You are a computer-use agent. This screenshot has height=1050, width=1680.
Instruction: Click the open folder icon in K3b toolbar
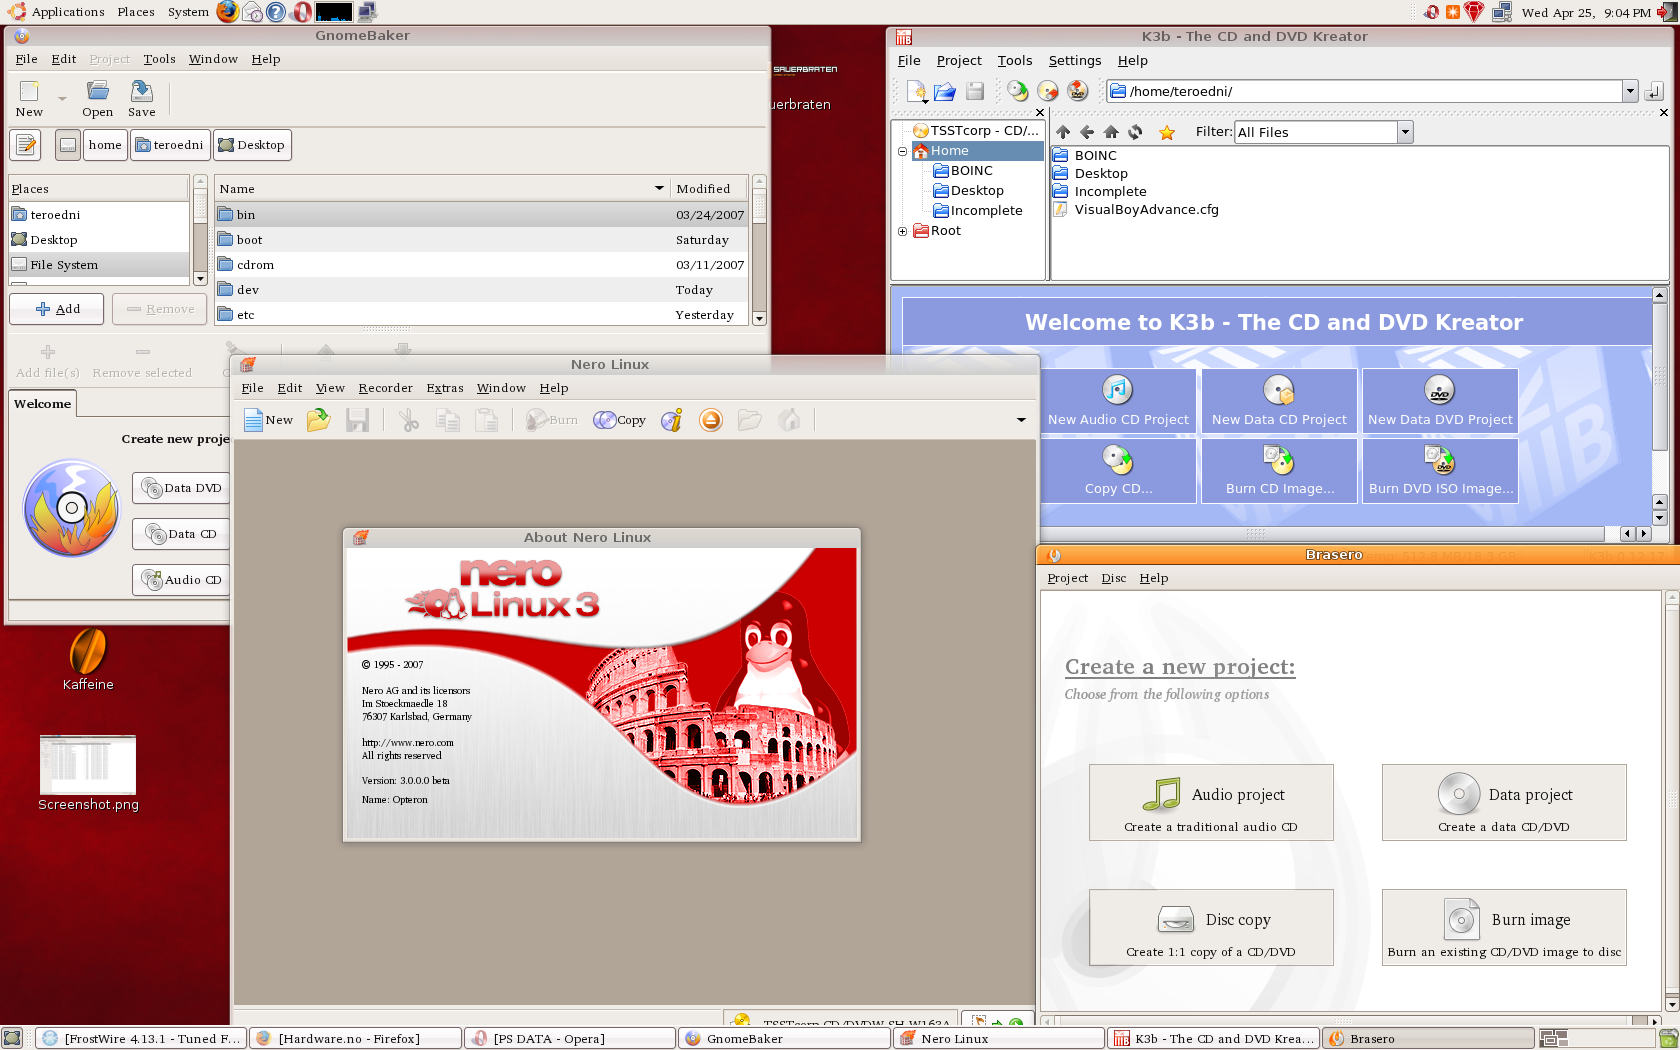coord(945,92)
